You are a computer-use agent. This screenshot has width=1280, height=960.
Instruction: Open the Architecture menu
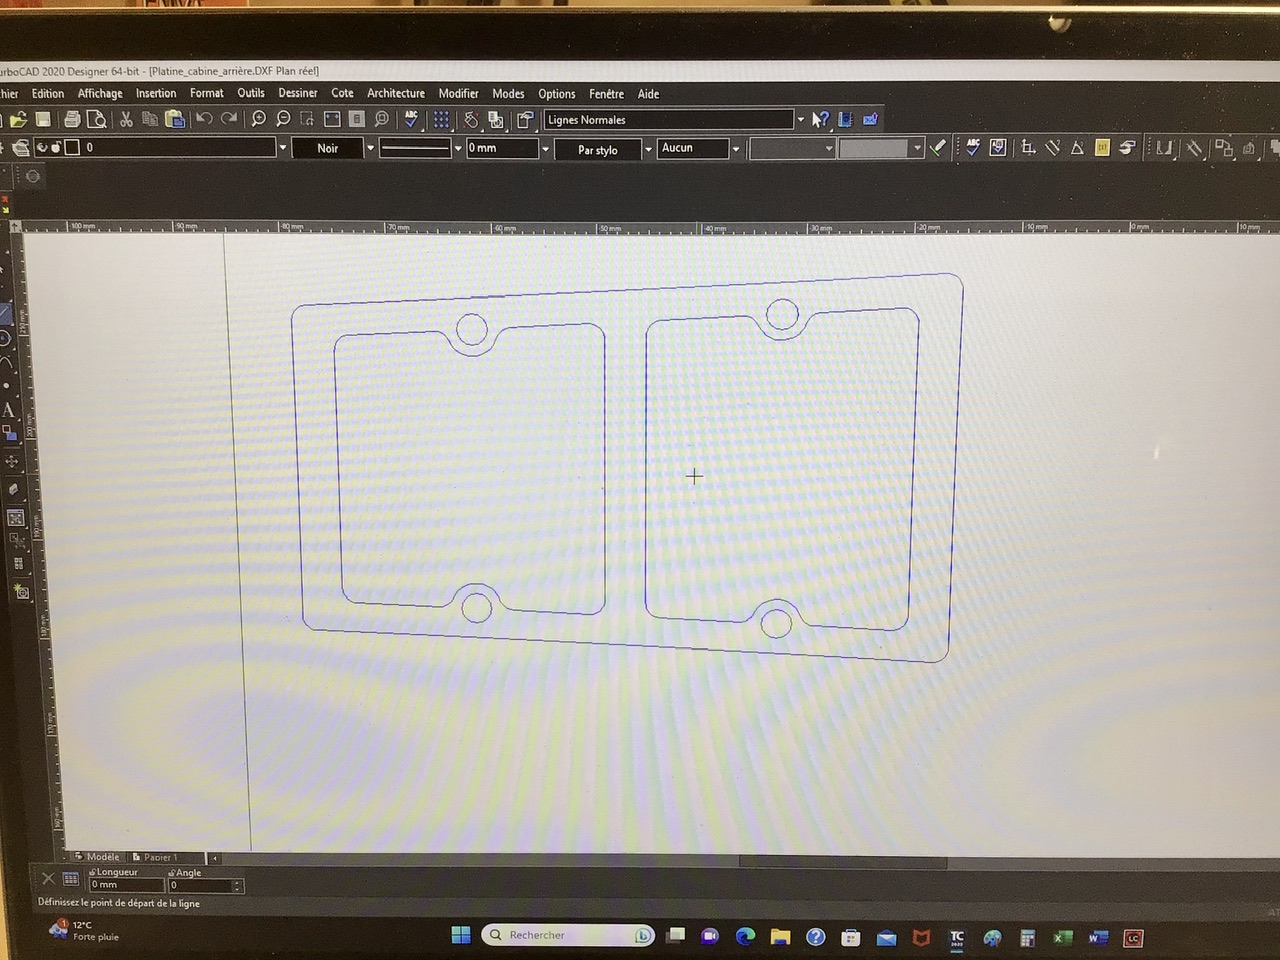(396, 93)
